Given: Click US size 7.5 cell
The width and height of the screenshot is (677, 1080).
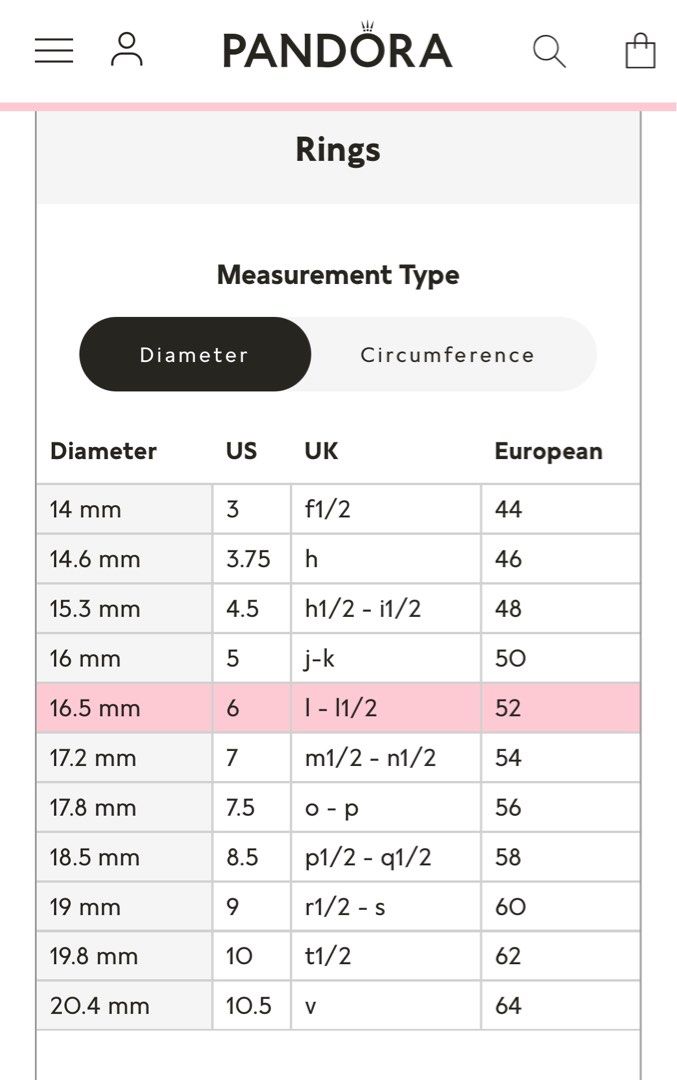Looking at the screenshot, I should [241, 807].
